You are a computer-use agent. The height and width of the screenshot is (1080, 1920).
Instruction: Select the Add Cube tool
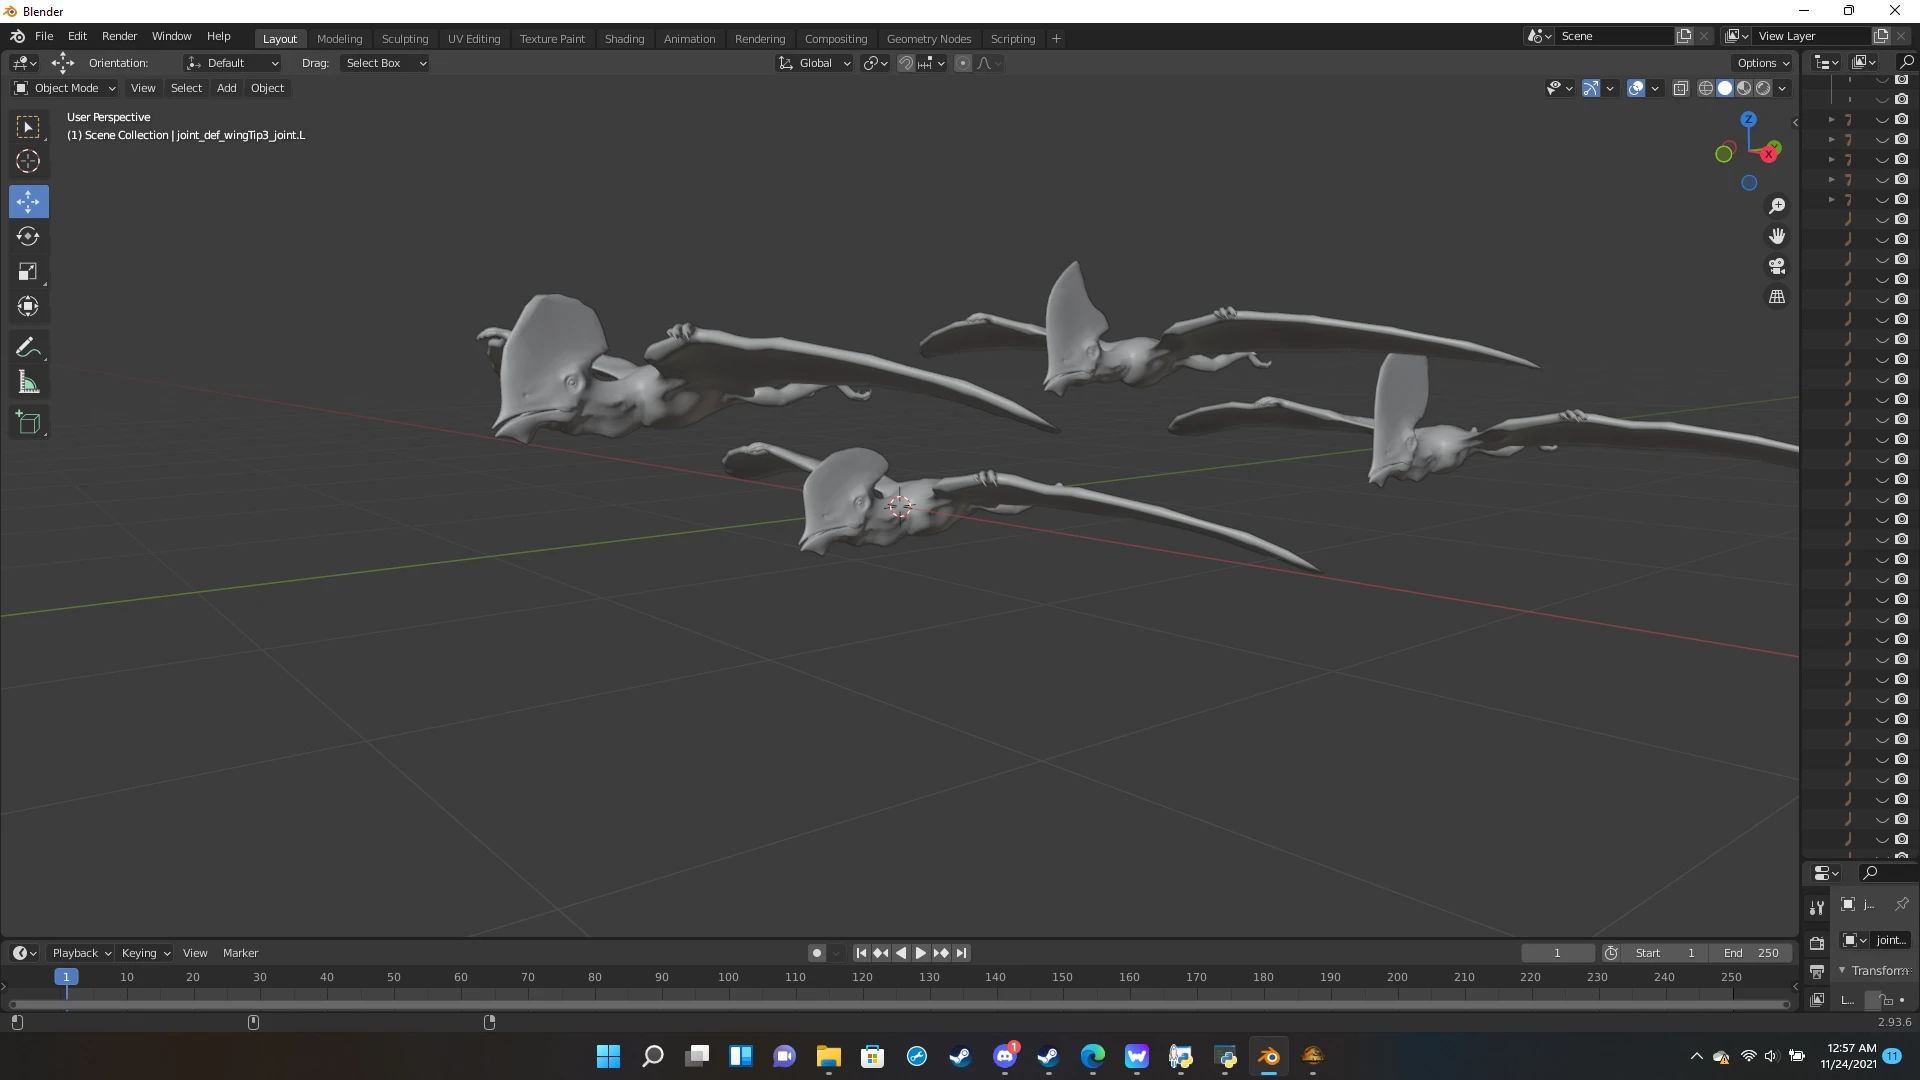click(28, 423)
